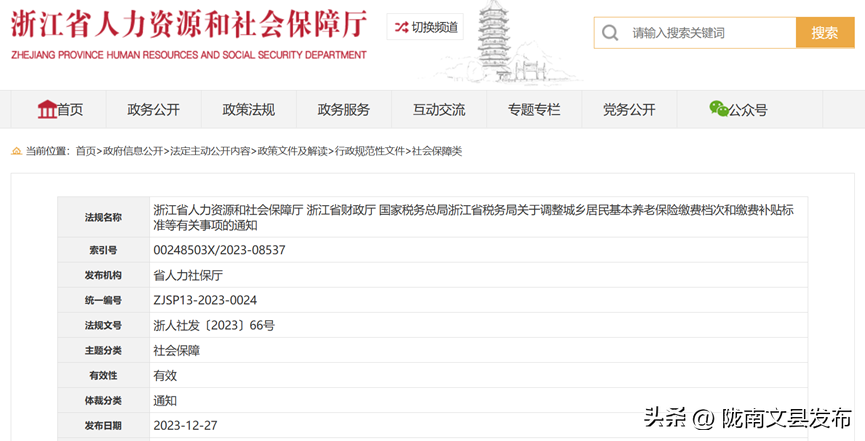The width and height of the screenshot is (865, 441).
Task: Click the magnifier icon in search box
Action: click(x=609, y=33)
